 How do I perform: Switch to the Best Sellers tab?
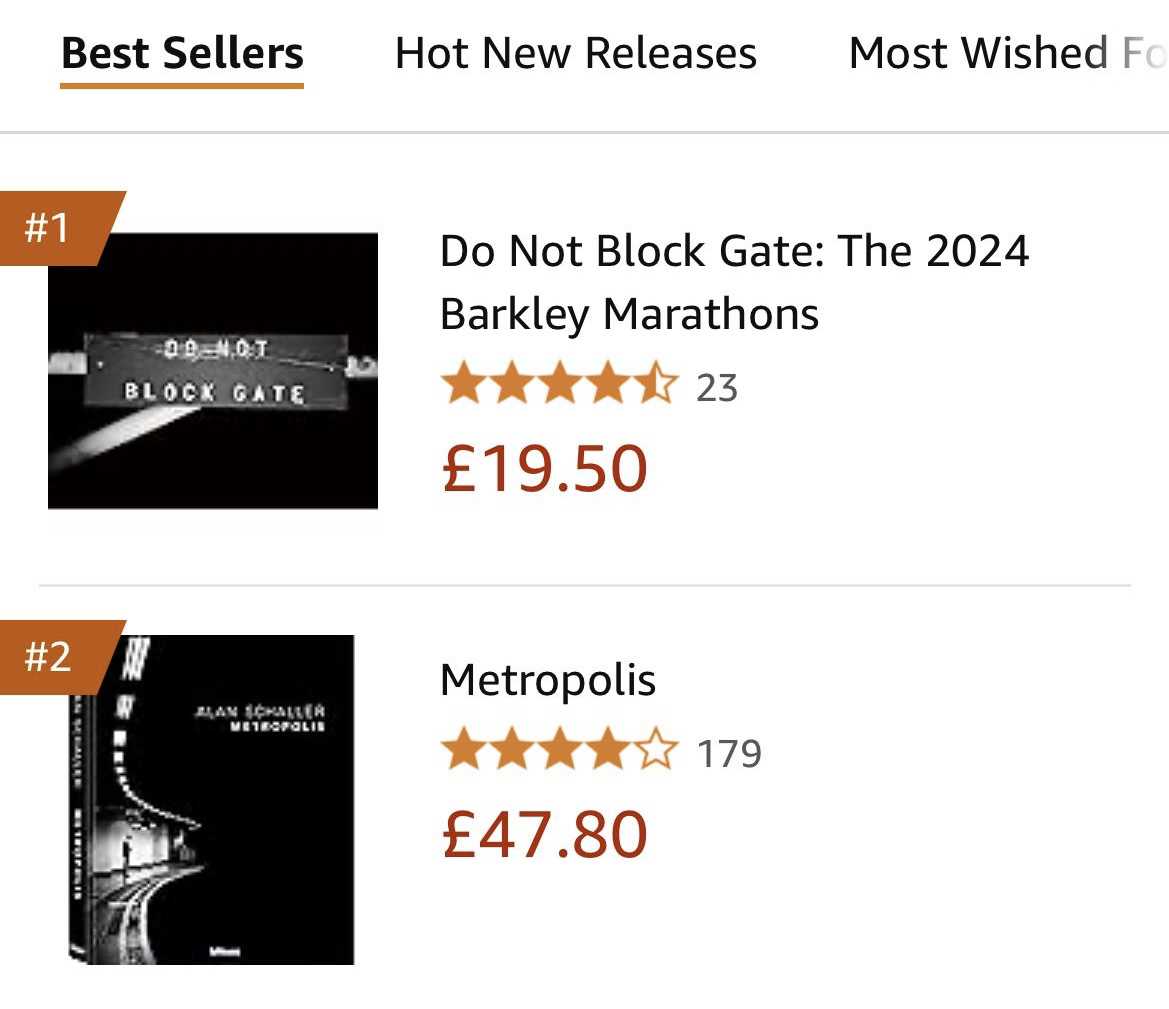182,53
